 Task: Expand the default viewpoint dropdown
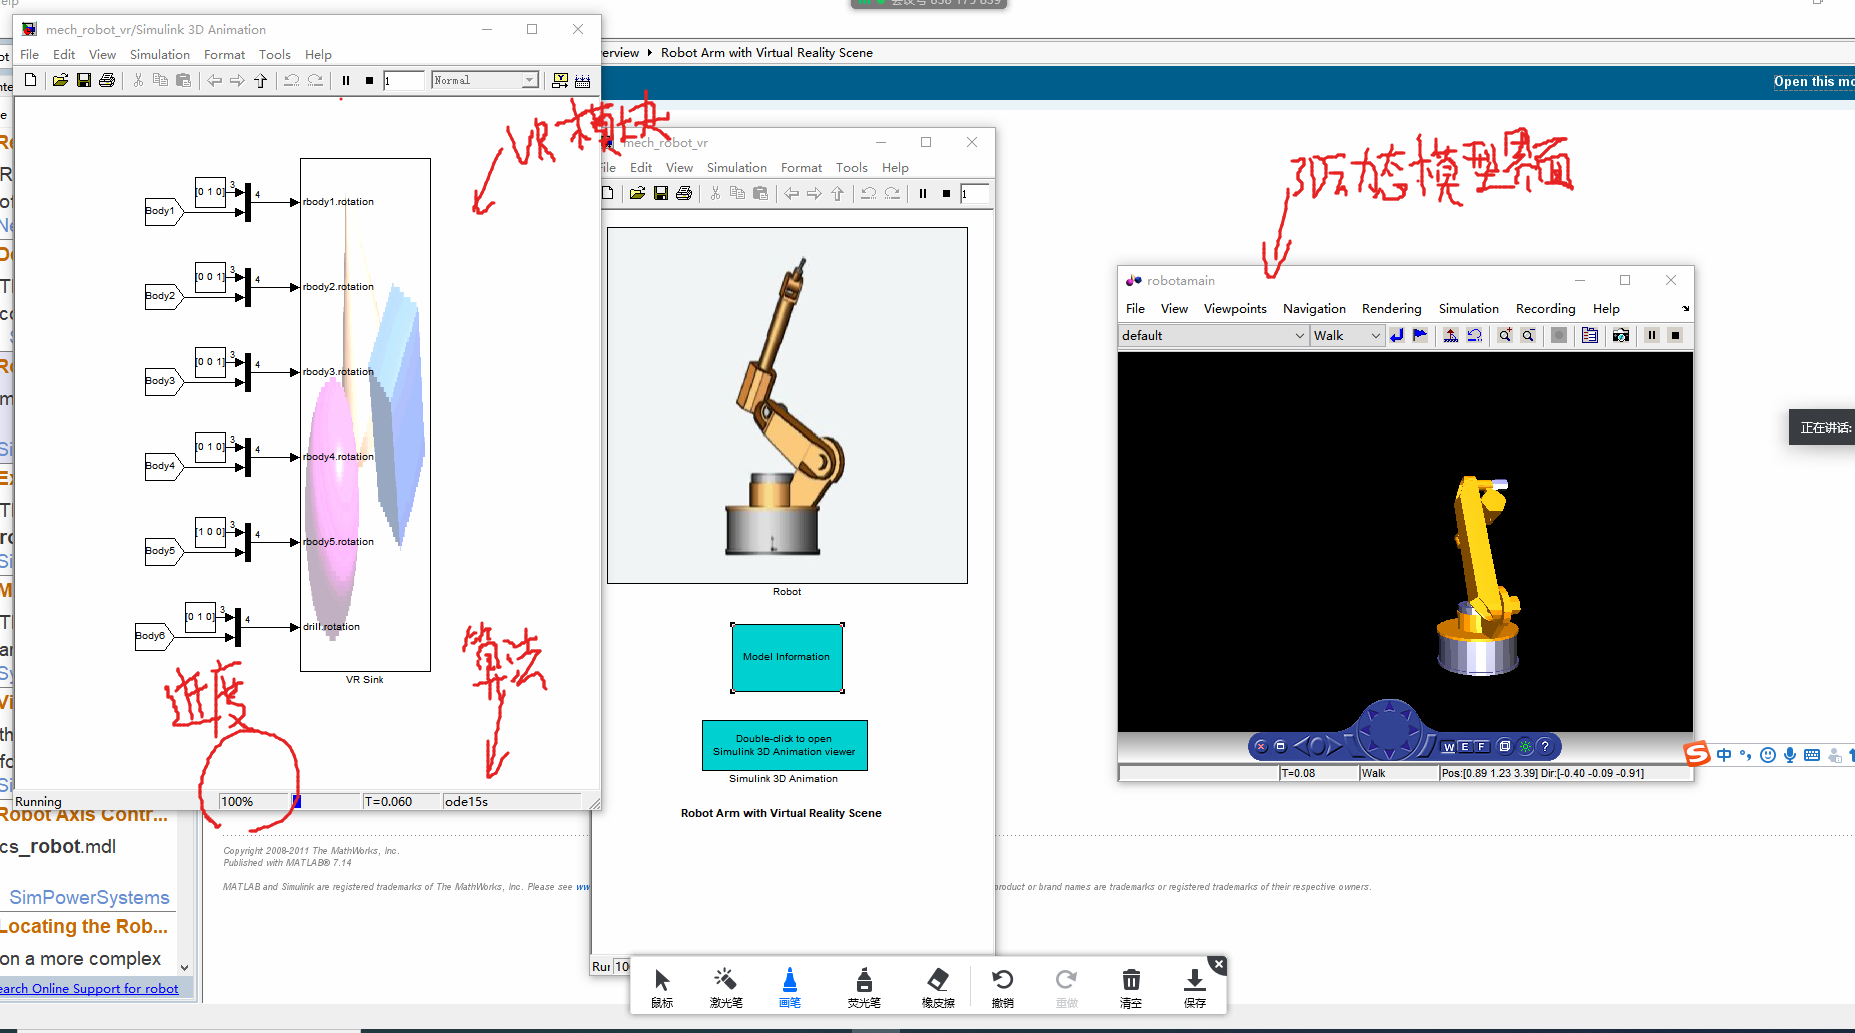pyautogui.click(x=1299, y=336)
